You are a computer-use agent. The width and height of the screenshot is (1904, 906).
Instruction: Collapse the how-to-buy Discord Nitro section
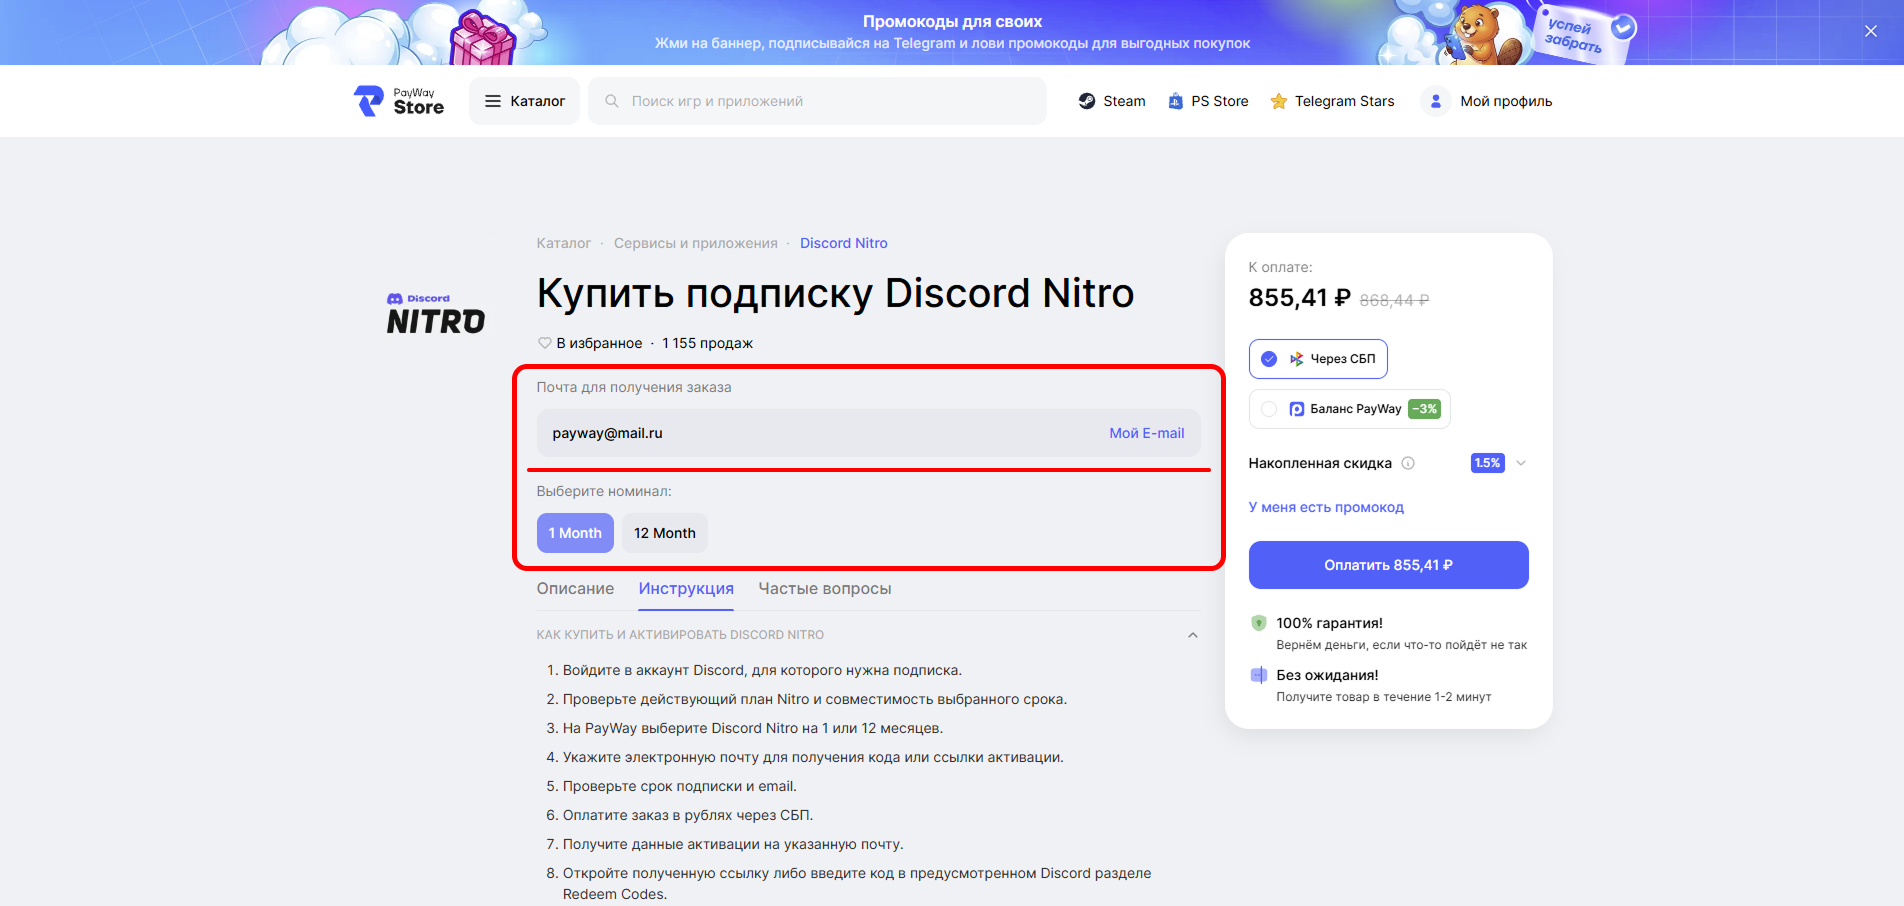tap(1192, 635)
